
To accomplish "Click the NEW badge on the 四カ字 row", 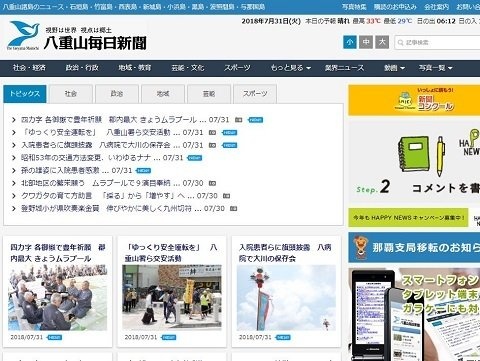I will click(256, 120).
